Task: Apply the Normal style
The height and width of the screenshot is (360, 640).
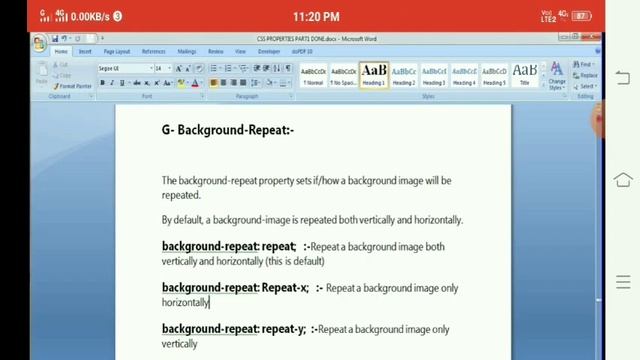Action: pos(313,75)
